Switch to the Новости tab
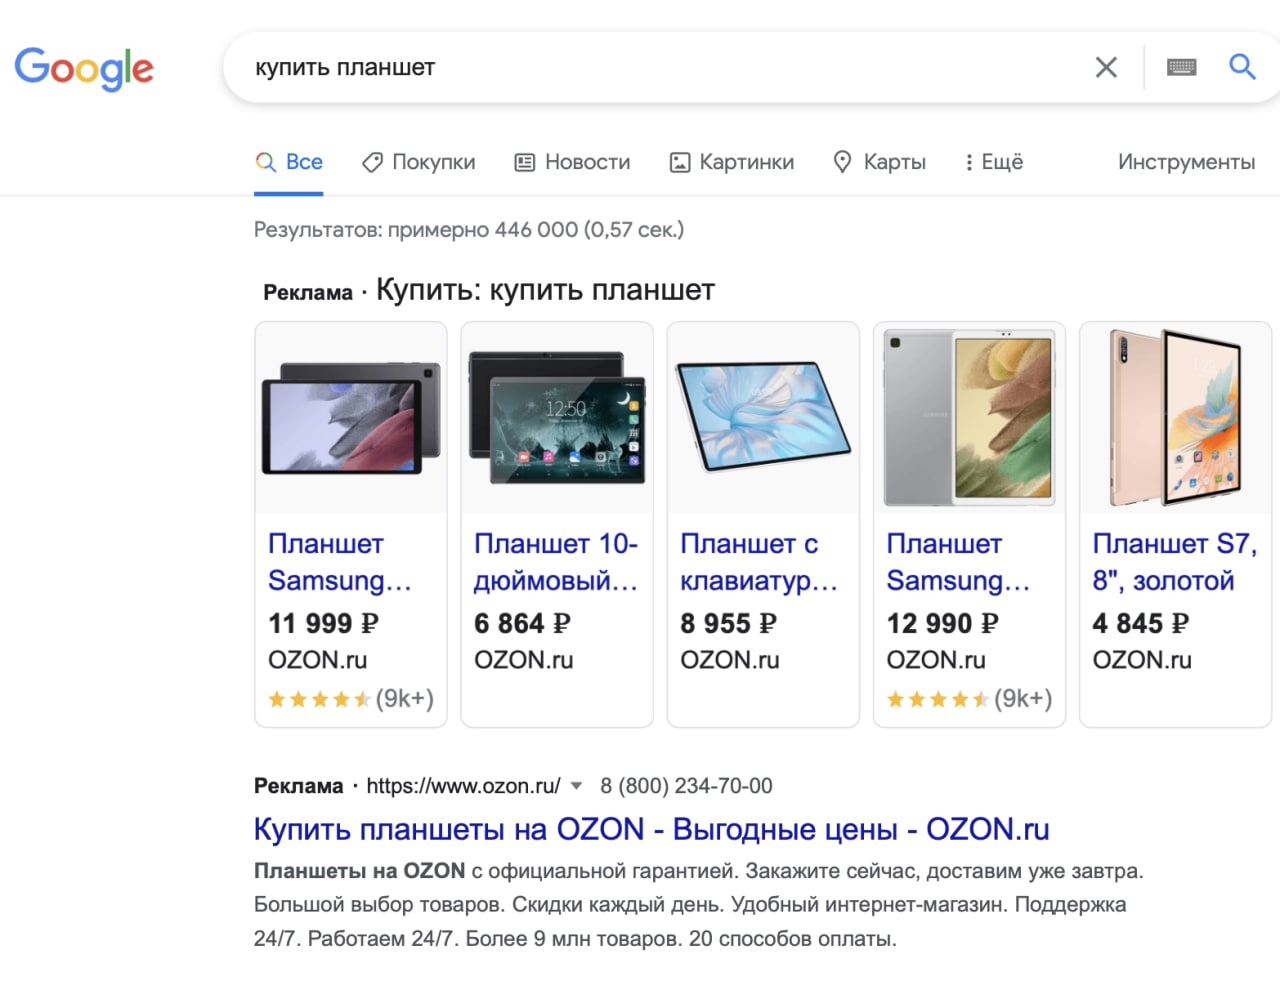 pos(573,162)
